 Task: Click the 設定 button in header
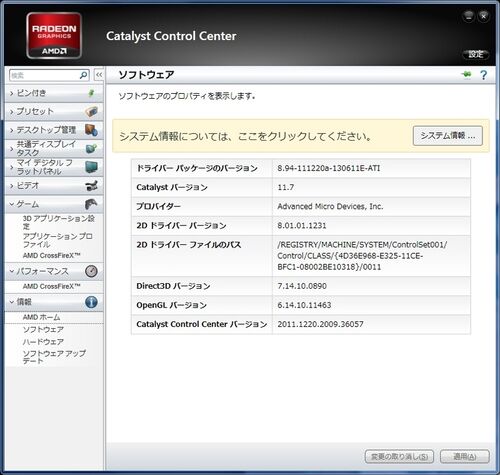[476, 54]
